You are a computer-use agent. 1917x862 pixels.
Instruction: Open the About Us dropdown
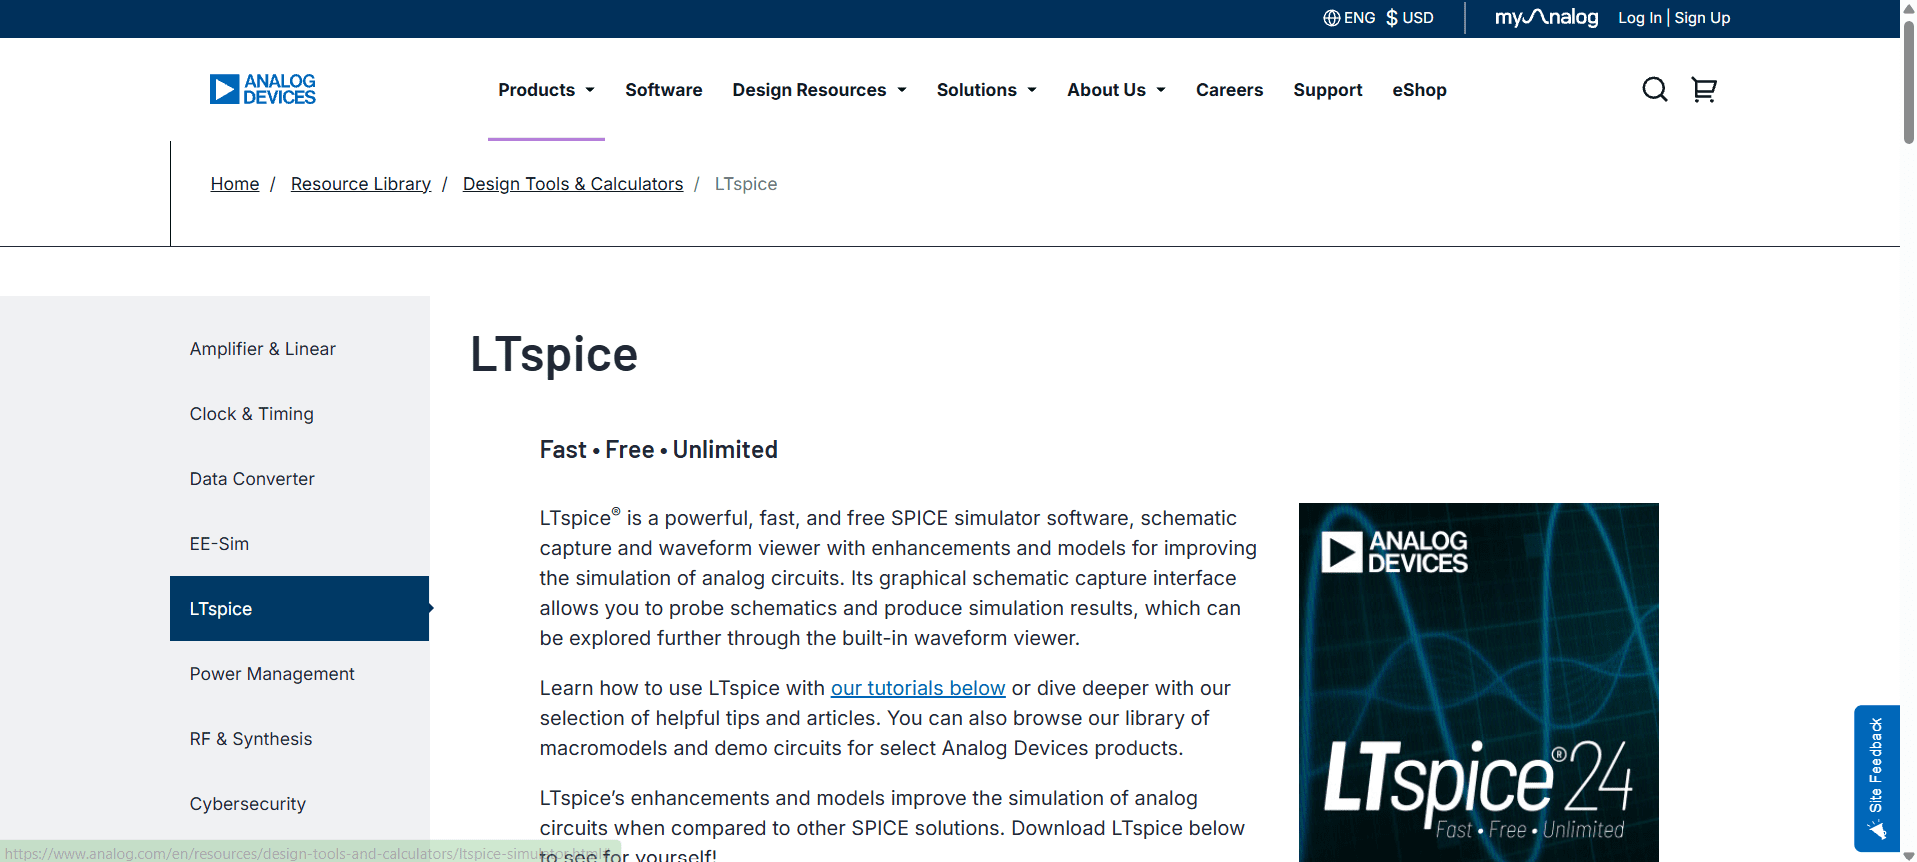tap(1116, 90)
